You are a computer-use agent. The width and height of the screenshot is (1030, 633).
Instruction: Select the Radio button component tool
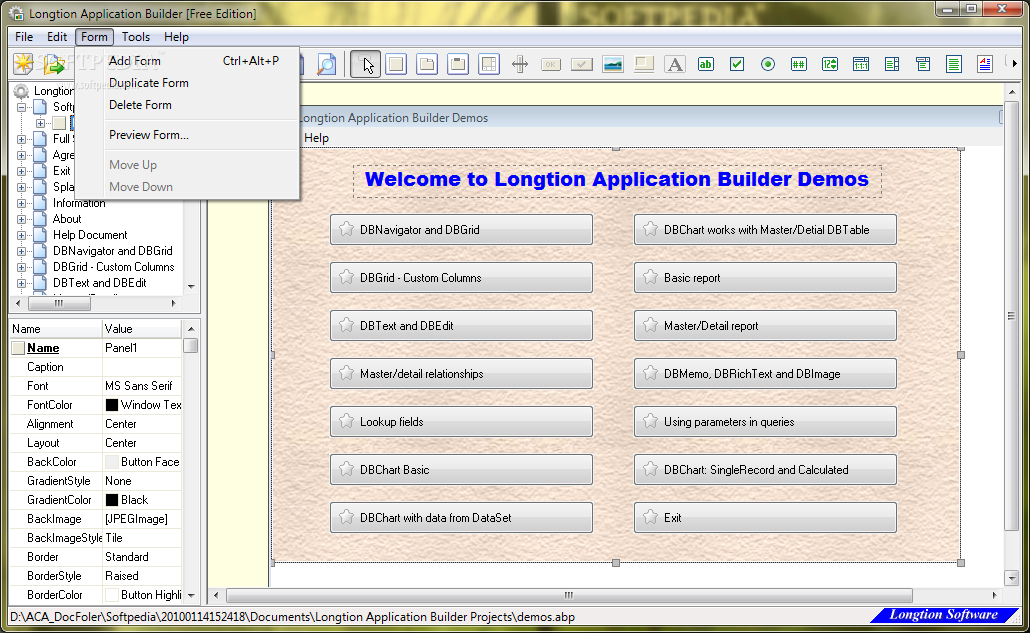(768, 64)
